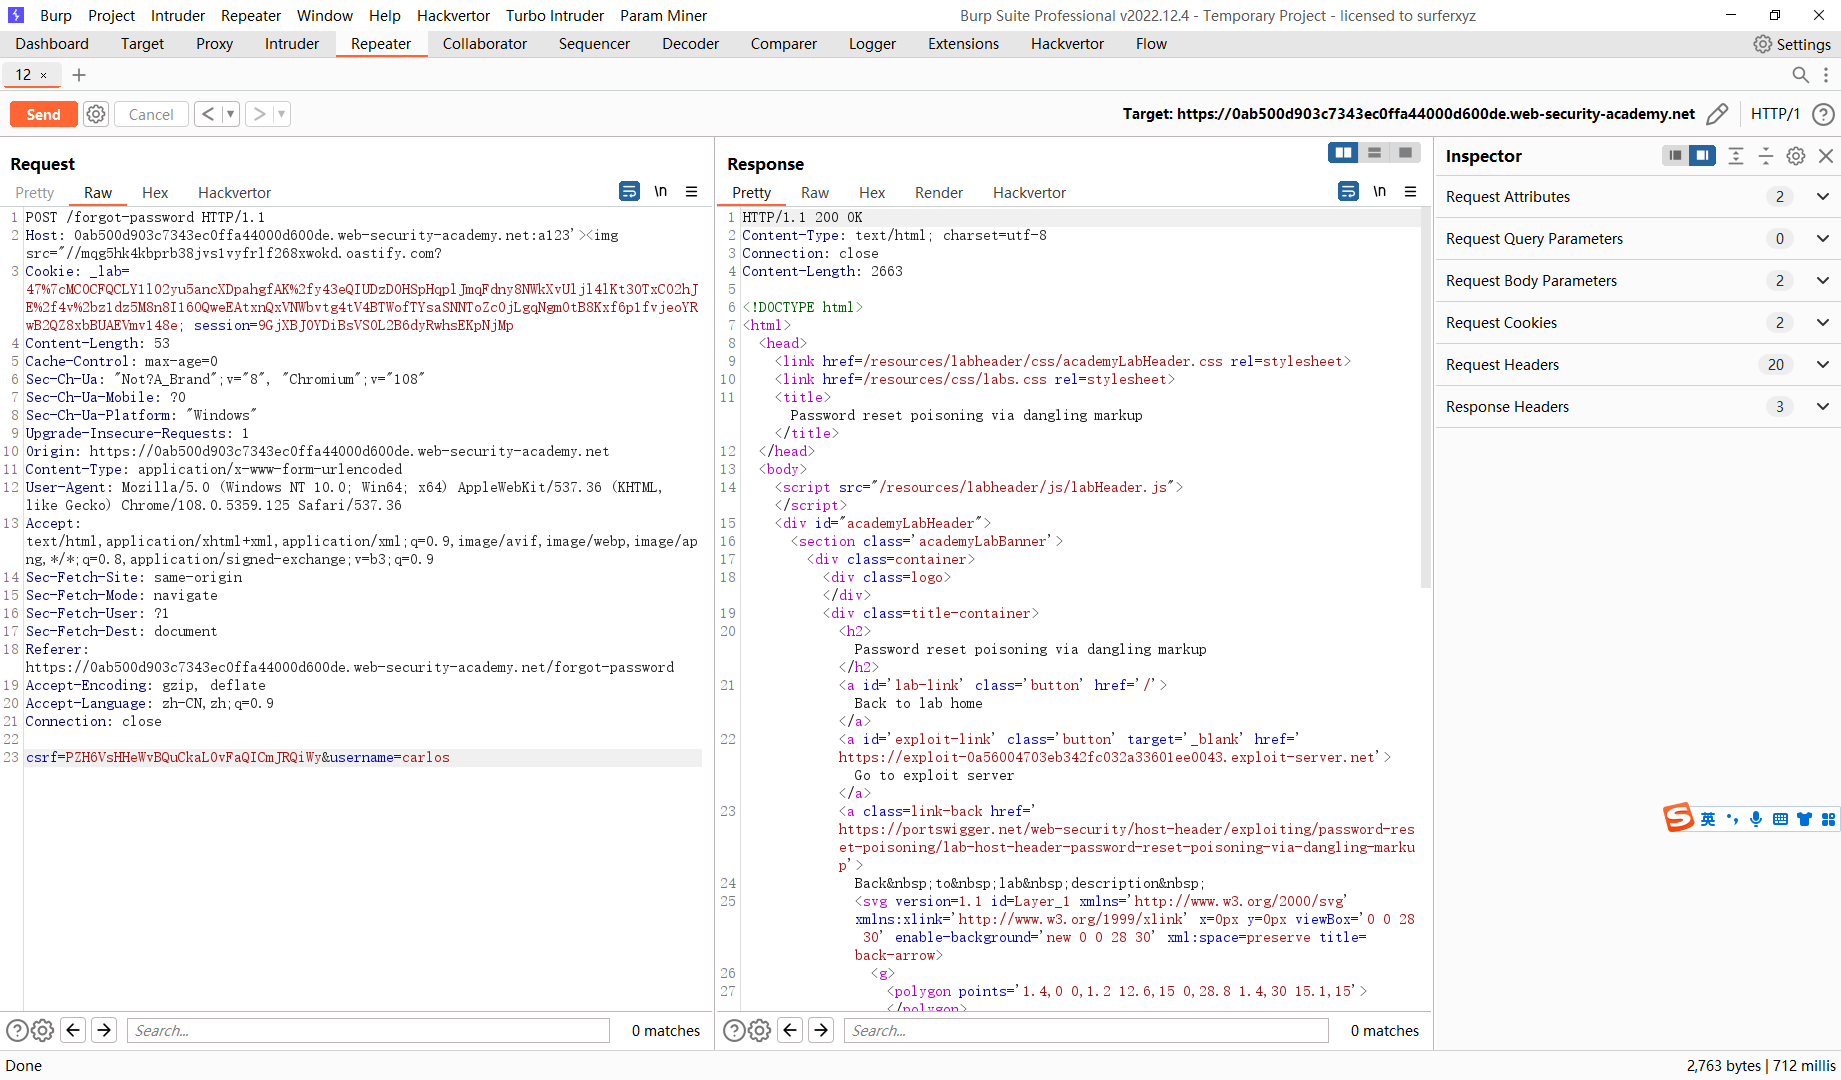Click Sogou IME S logo
This screenshot has height=1080, width=1841.
1679,817
